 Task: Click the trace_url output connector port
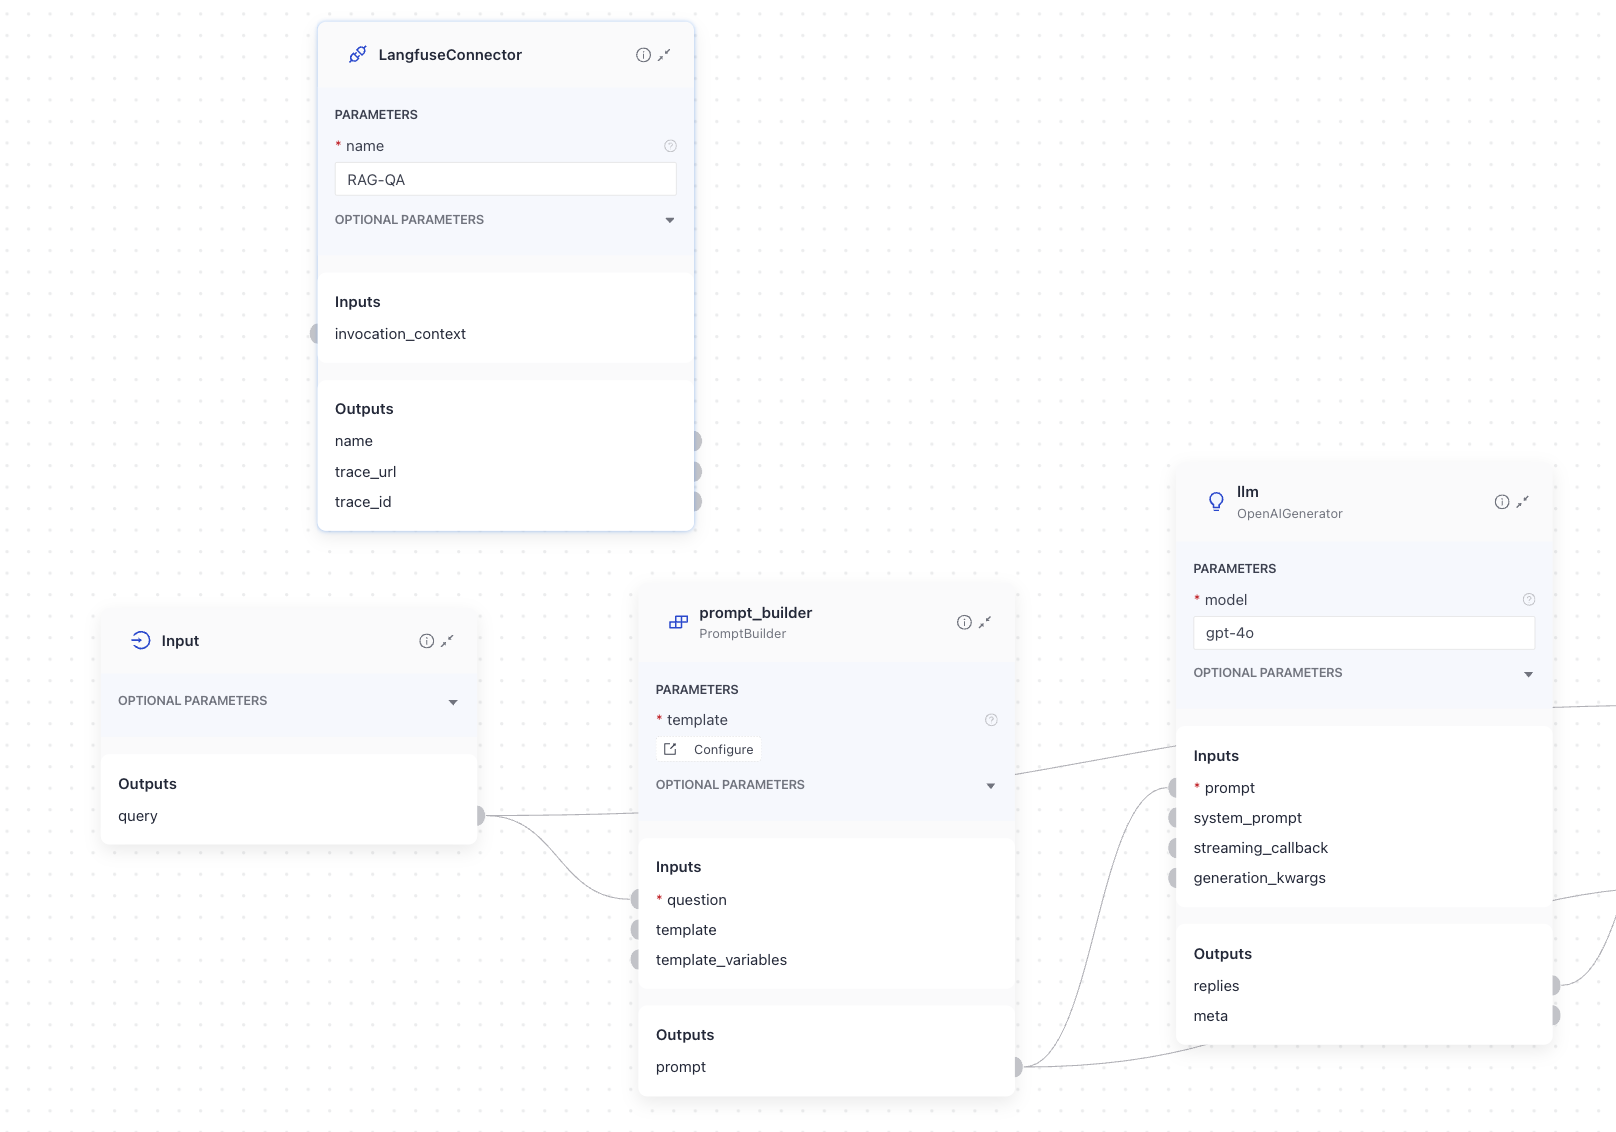point(696,472)
